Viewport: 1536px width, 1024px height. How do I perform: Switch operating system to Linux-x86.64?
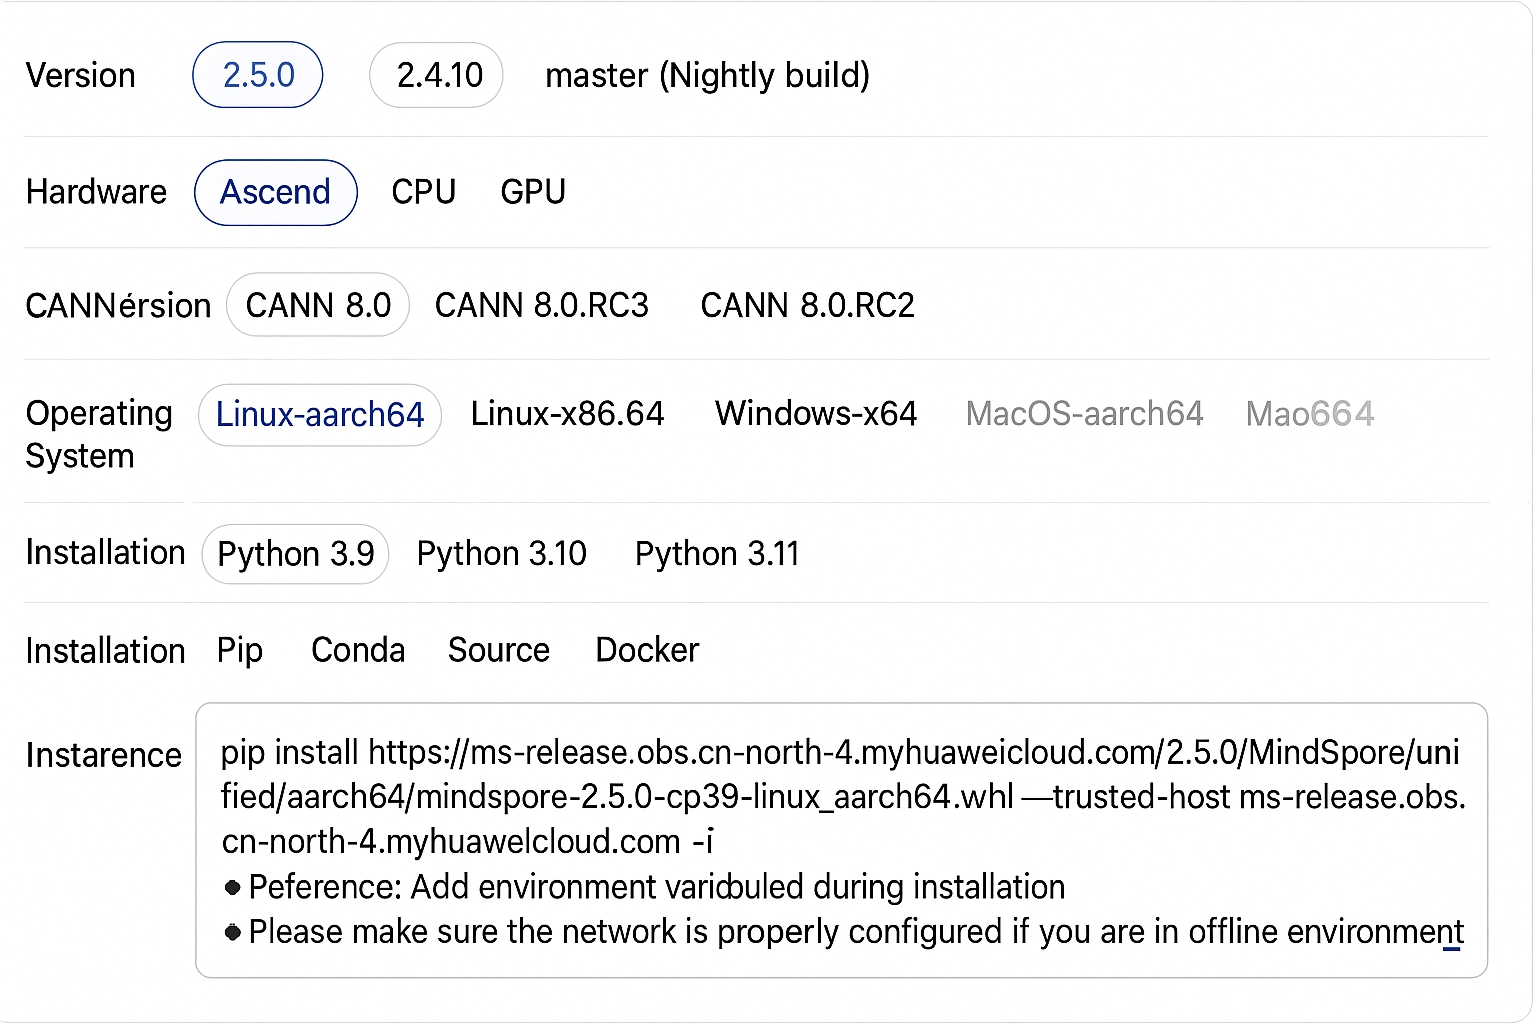point(567,414)
